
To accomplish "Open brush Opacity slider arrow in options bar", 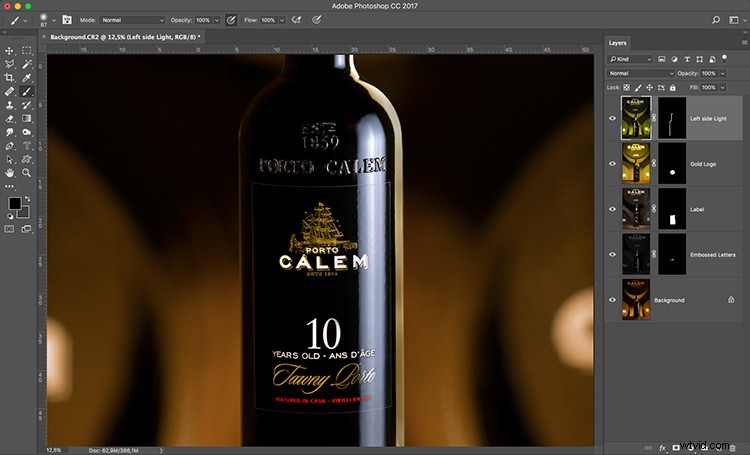I will tap(217, 20).
